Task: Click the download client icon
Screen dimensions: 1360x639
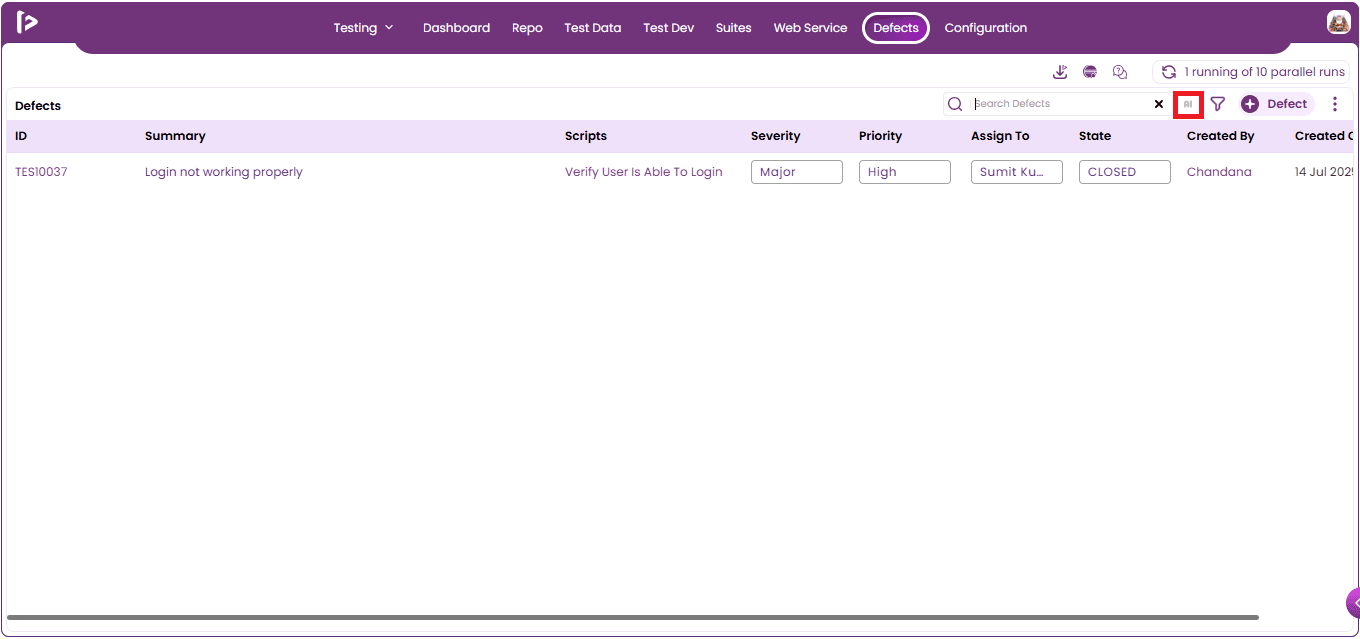Action: [x=1061, y=72]
